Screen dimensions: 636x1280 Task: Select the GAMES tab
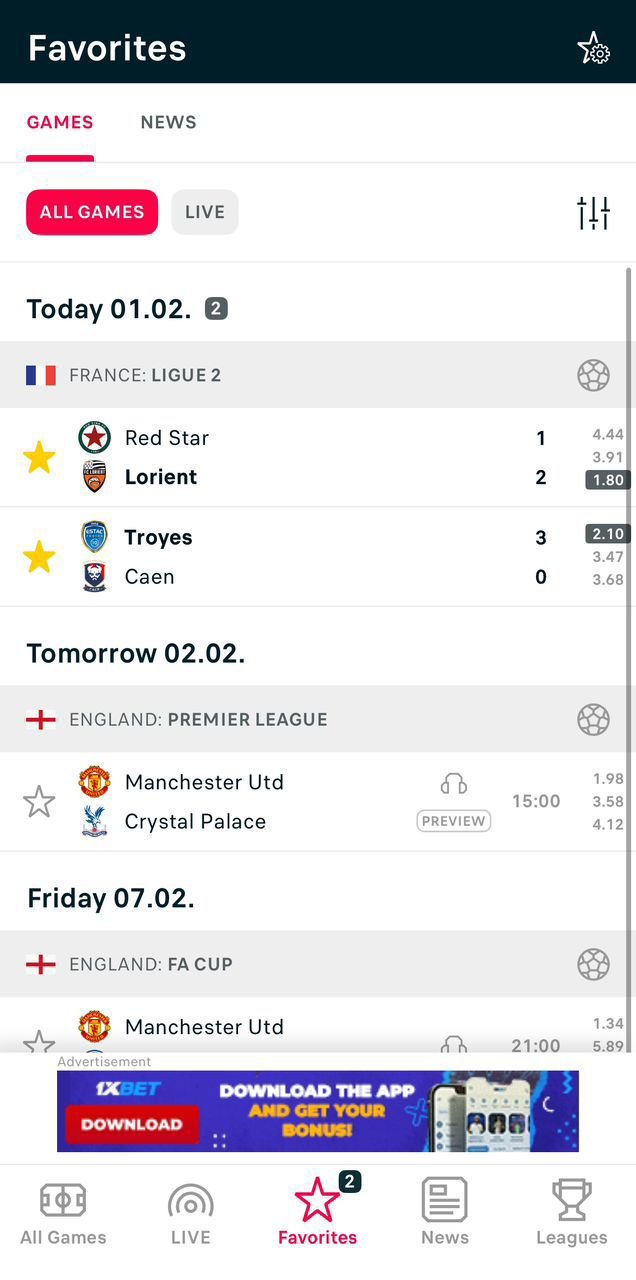(60, 122)
